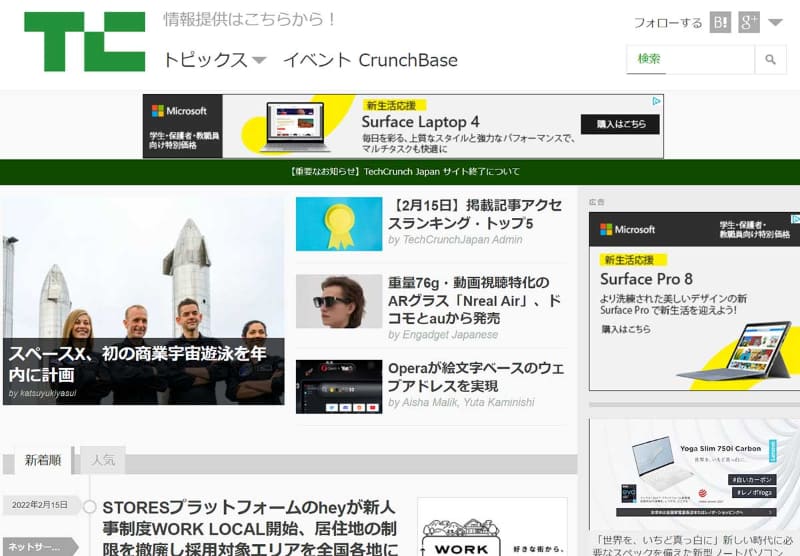Open the WORK LOCAL illustration thumbnail

[492, 527]
